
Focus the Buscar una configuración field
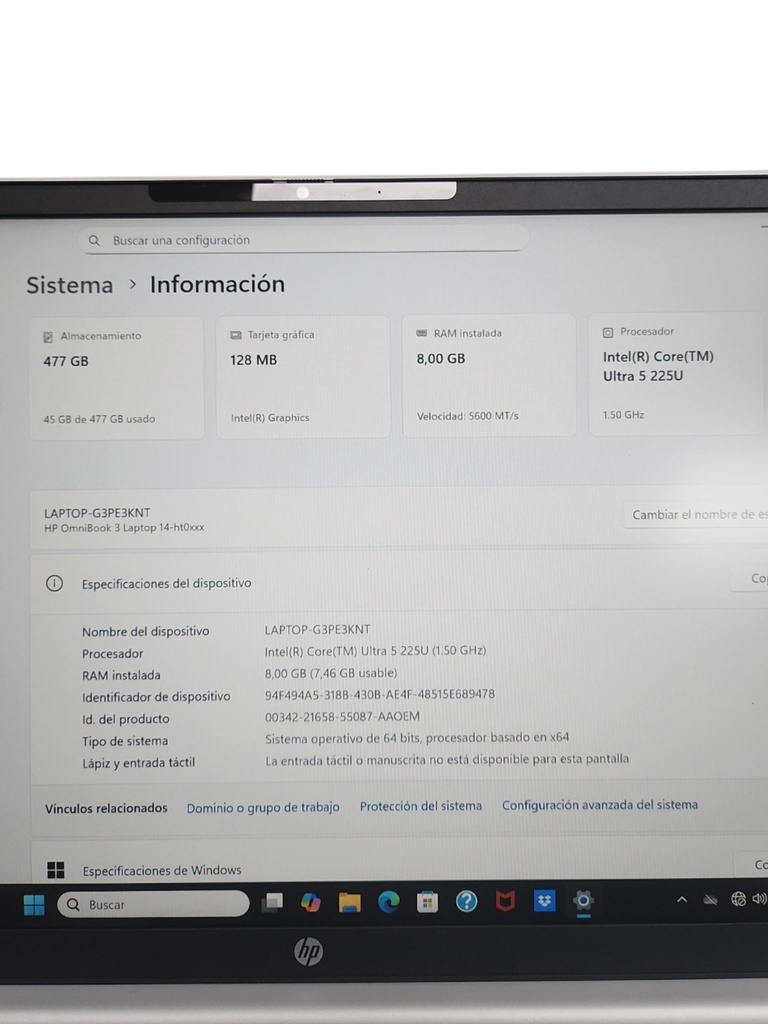(304, 239)
